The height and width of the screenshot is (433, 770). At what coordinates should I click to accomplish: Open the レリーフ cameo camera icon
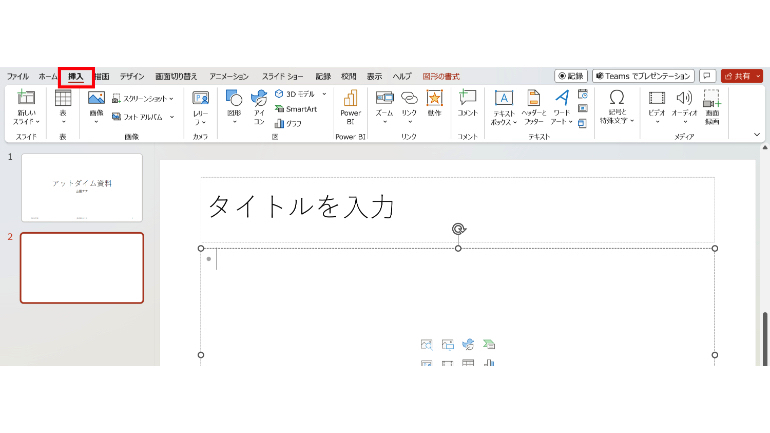[x=200, y=98]
